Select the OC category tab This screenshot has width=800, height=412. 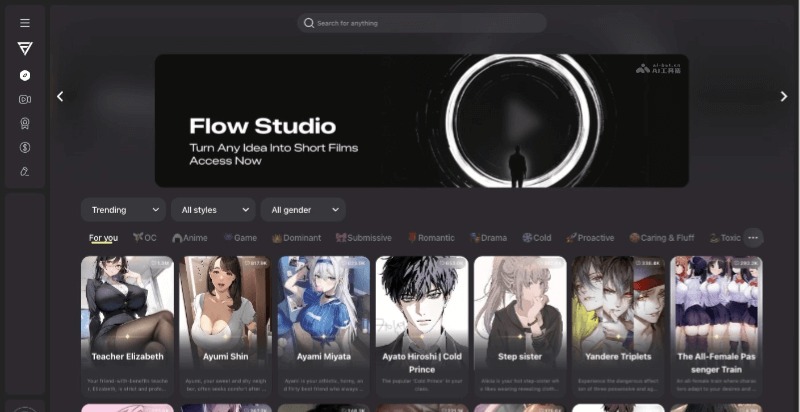[x=144, y=238]
